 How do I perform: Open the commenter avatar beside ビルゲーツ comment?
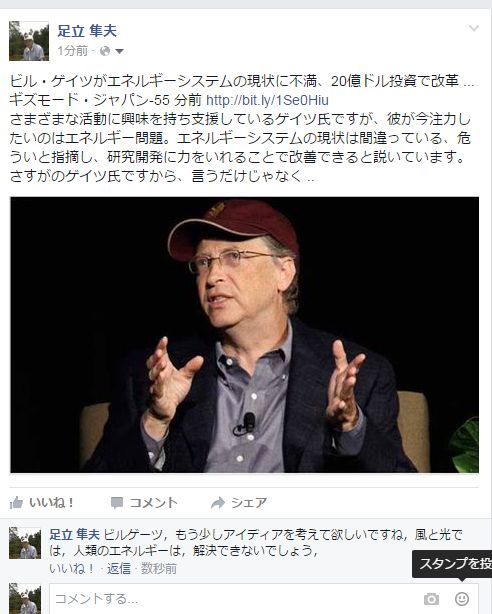coord(25,543)
